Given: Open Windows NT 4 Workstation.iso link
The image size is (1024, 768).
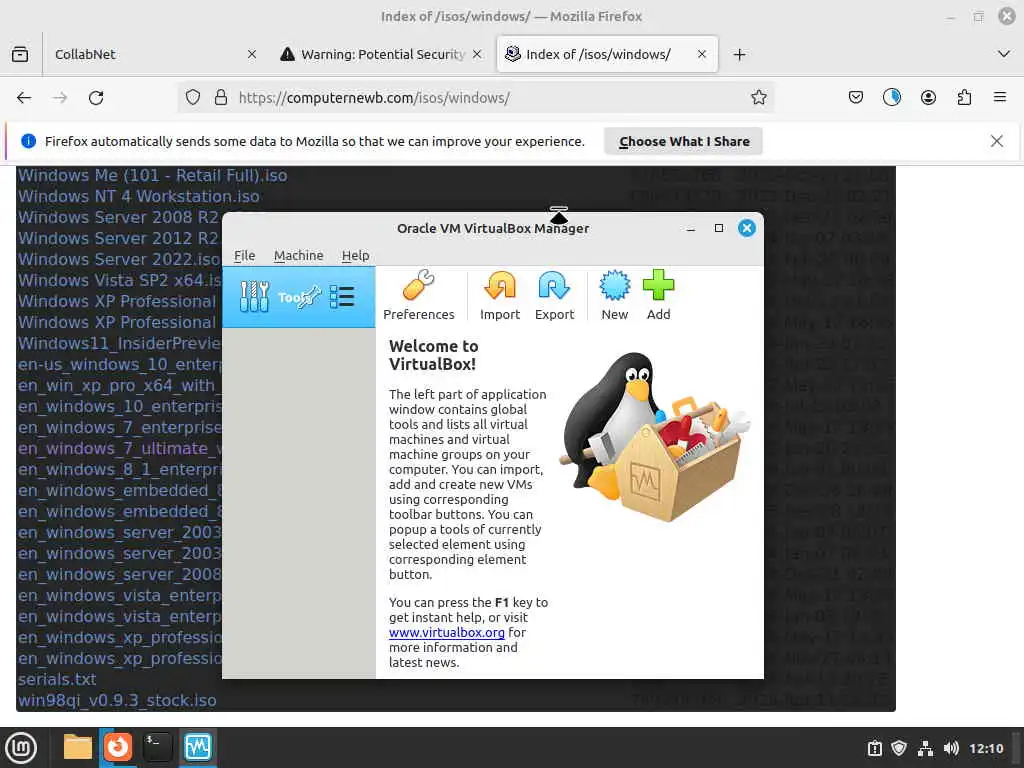Looking at the screenshot, I should pyautogui.click(x=138, y=197).
